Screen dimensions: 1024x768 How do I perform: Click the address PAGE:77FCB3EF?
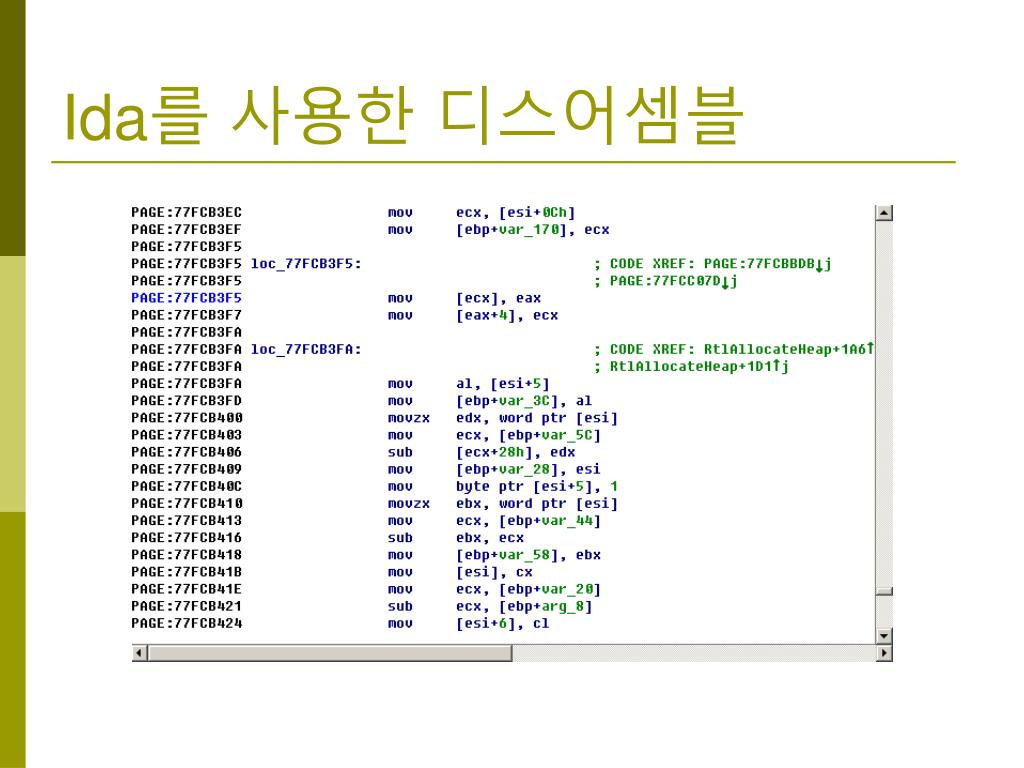186,229
